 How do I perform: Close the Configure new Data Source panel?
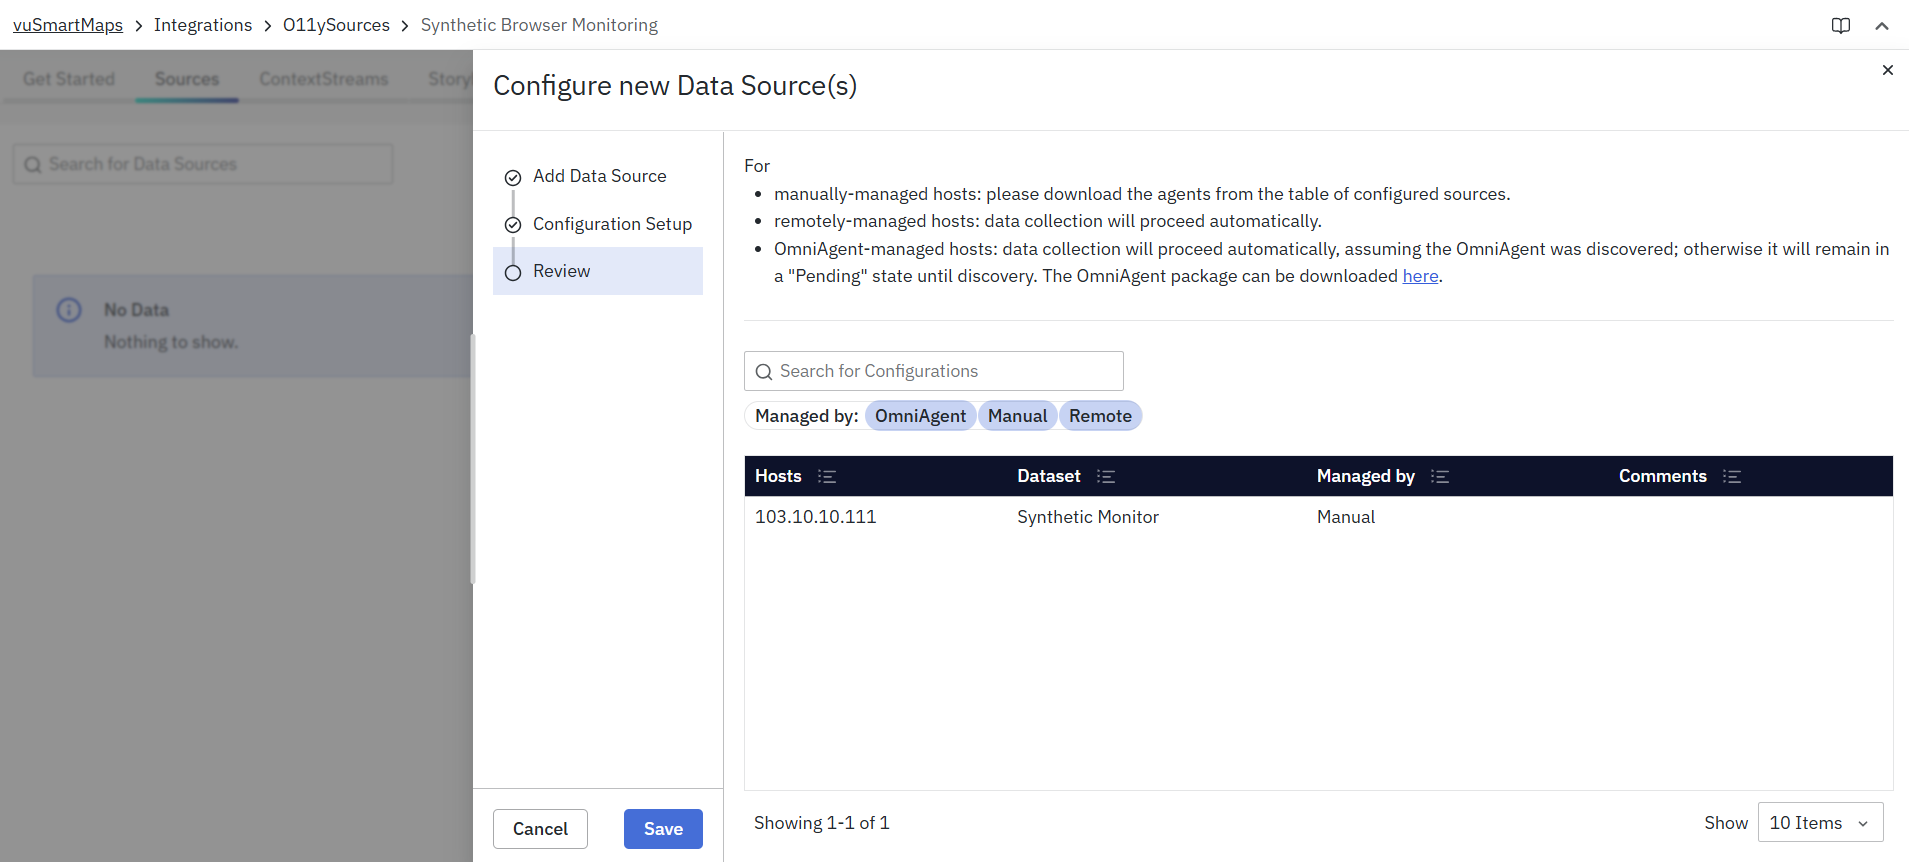point(1887,70)
